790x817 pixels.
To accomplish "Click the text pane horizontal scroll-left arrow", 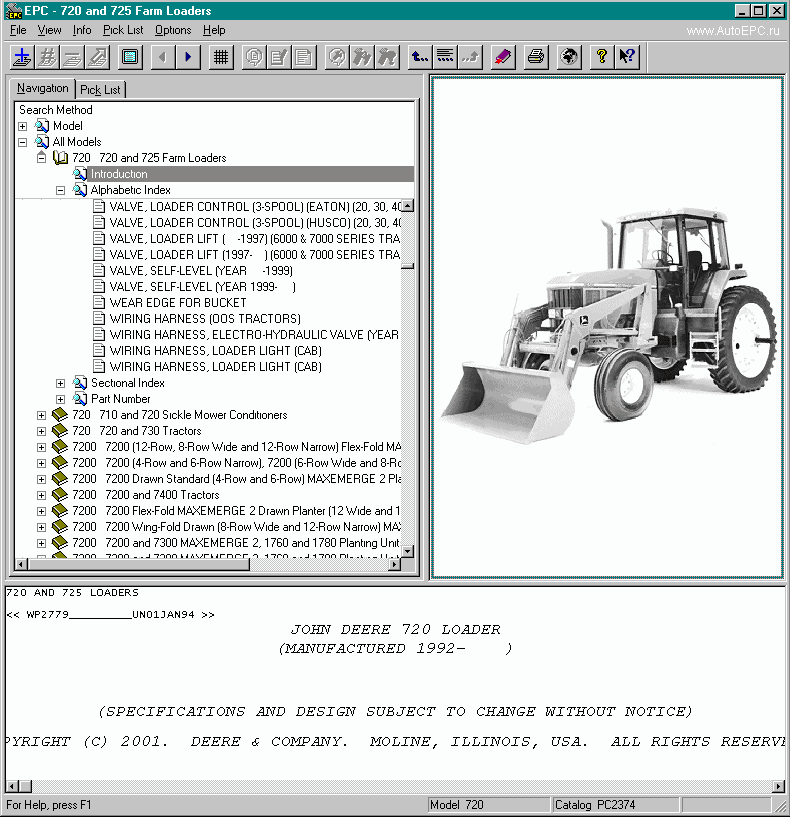I will click(13, 786).
